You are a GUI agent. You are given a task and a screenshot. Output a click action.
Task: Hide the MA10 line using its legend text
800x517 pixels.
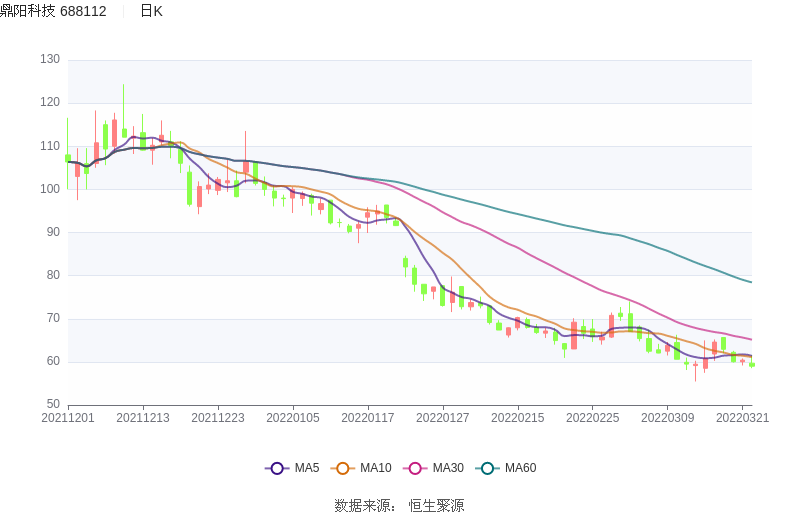(376, 468)
